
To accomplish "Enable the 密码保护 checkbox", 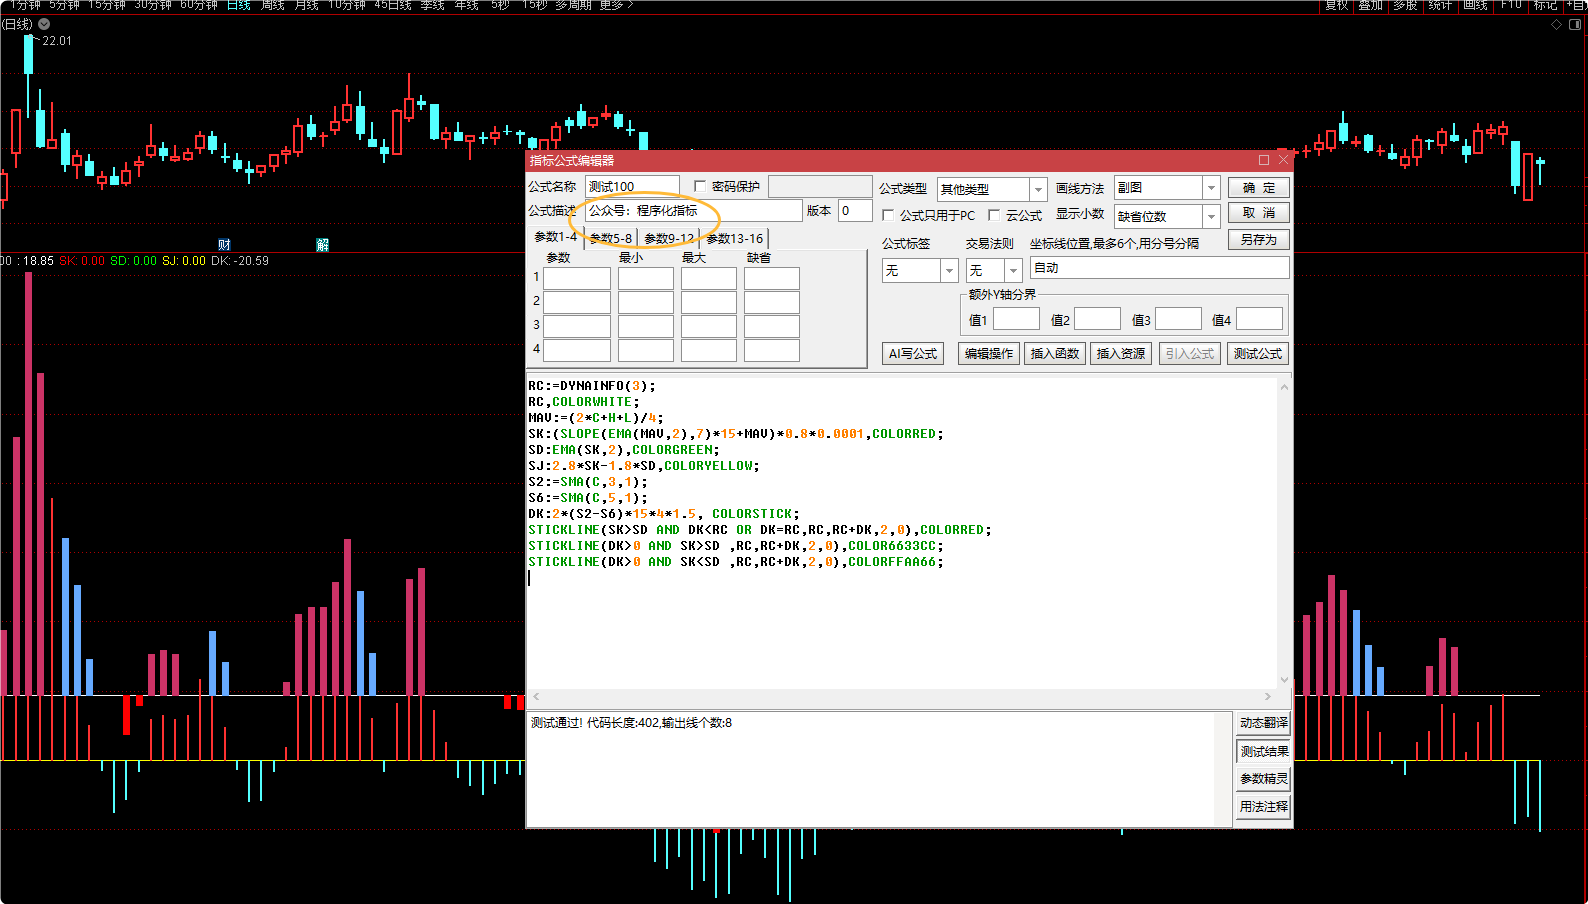I will (x=700, y=187).
